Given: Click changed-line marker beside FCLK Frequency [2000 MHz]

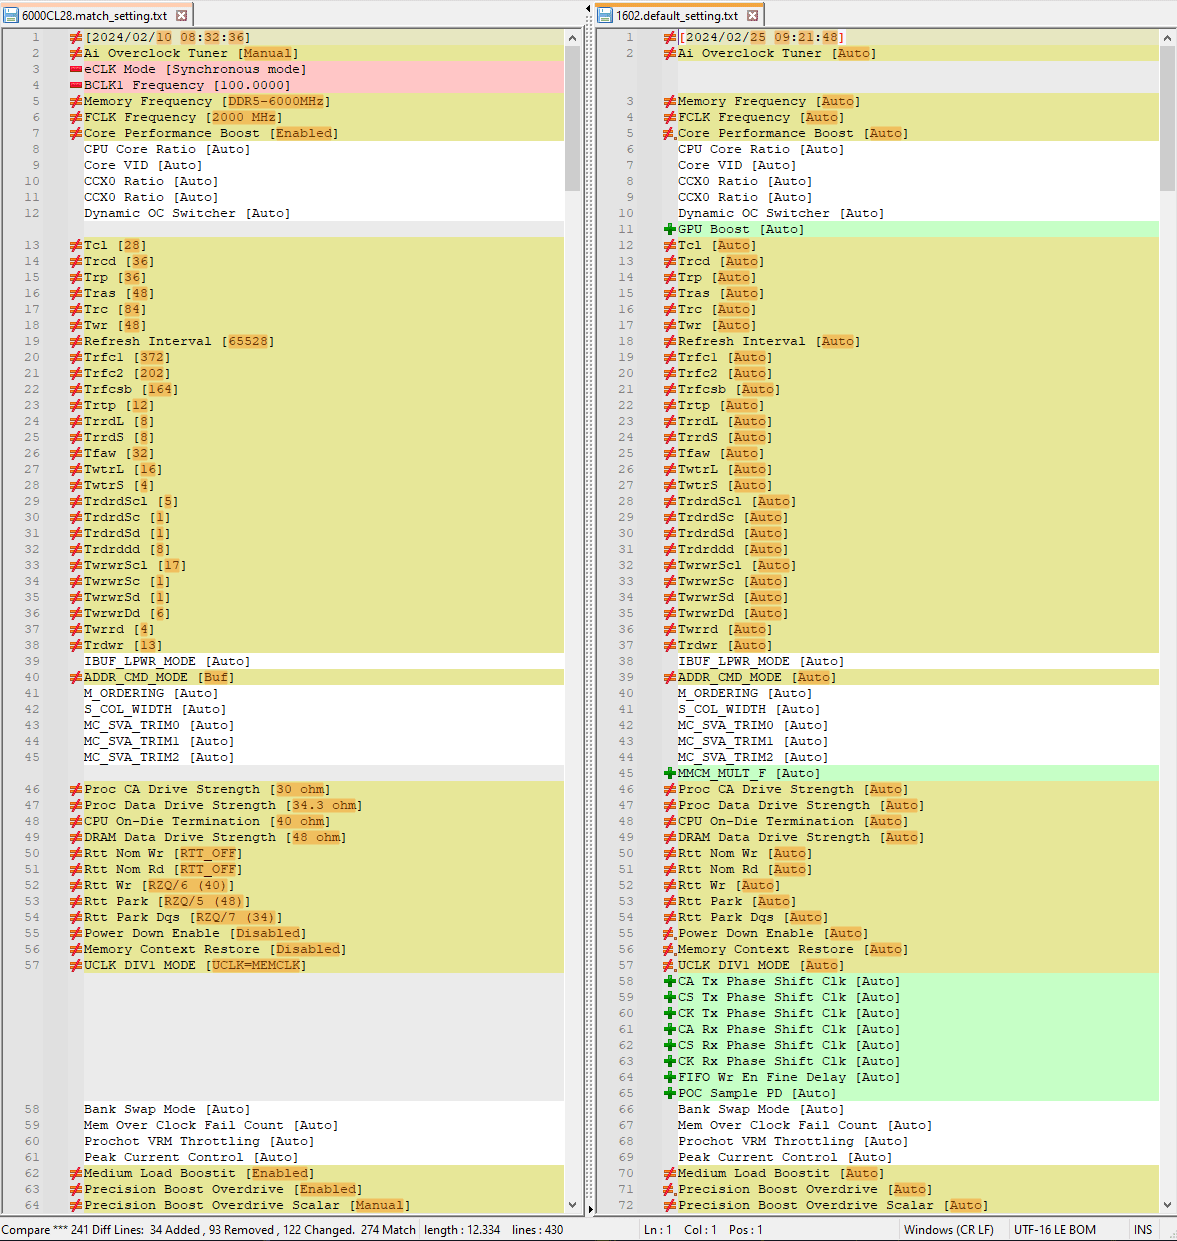Looking at the screenshot, I should click(76, 117).
